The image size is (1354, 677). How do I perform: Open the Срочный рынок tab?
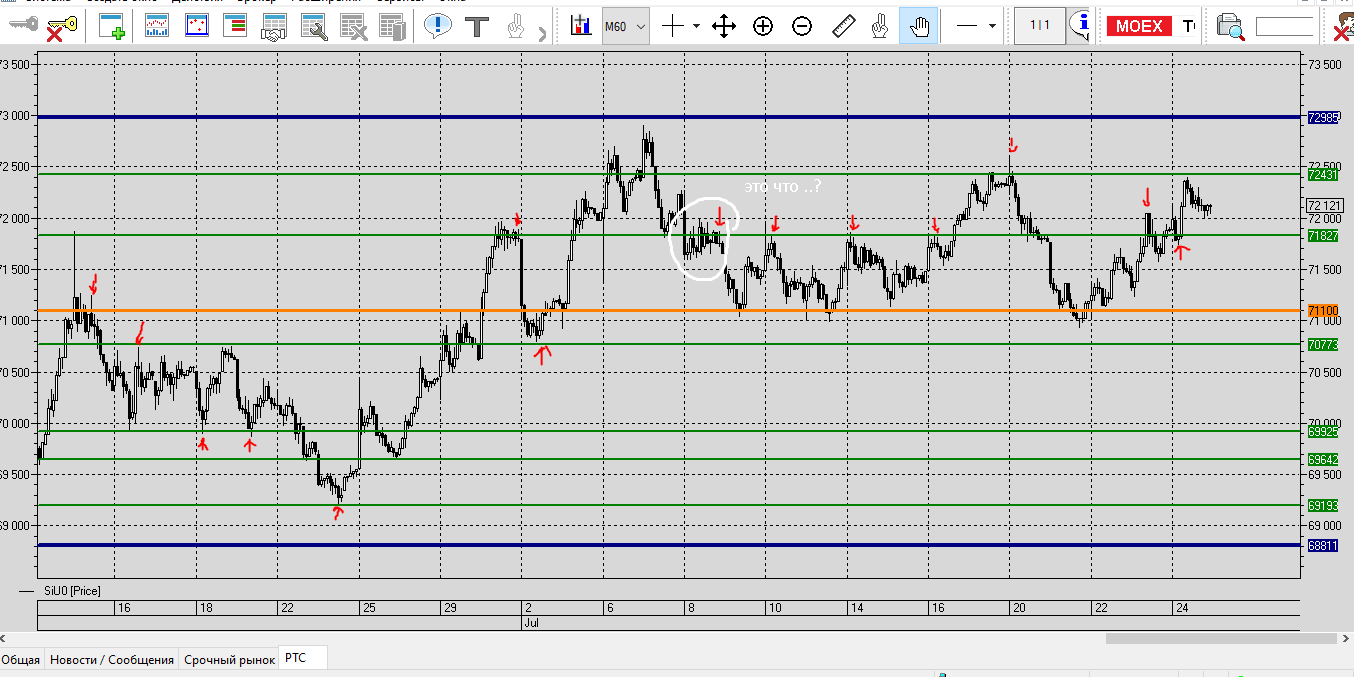(229, 659)
